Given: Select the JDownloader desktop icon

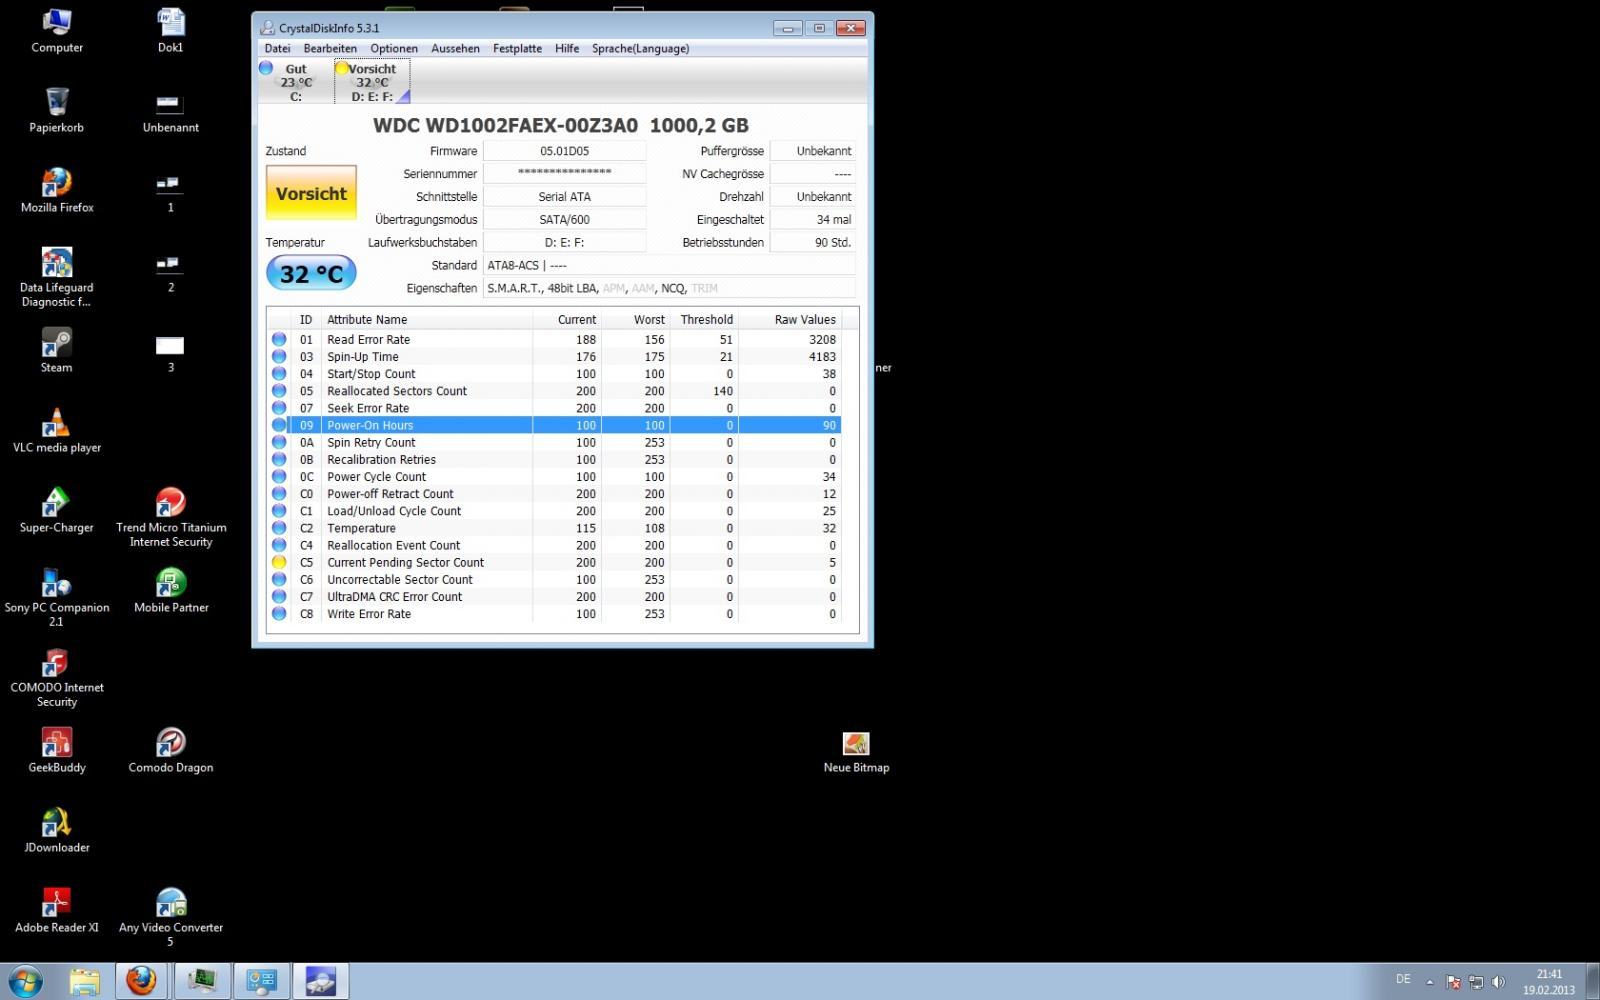Looking at the screenshot, I should (57, 830).
